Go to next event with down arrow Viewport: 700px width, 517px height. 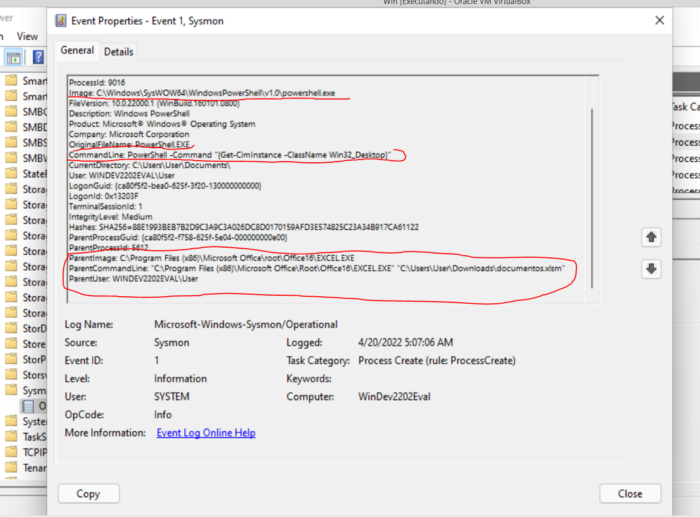point(651,269)
